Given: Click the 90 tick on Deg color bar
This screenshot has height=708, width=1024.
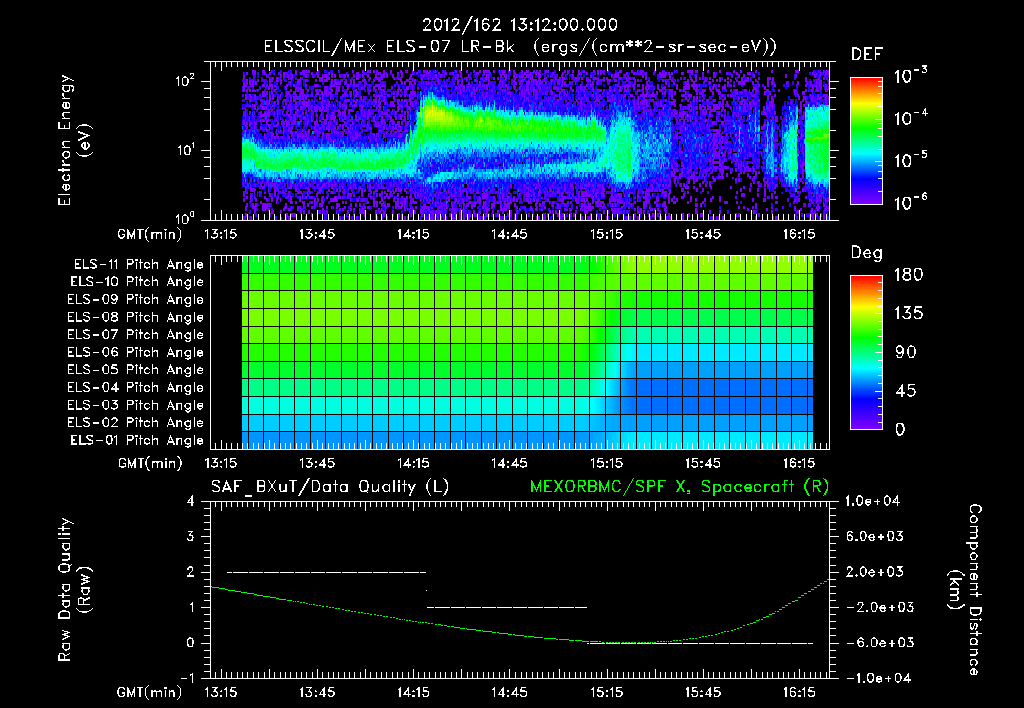Looking at the screenshot, I should [x=906, y=353].
